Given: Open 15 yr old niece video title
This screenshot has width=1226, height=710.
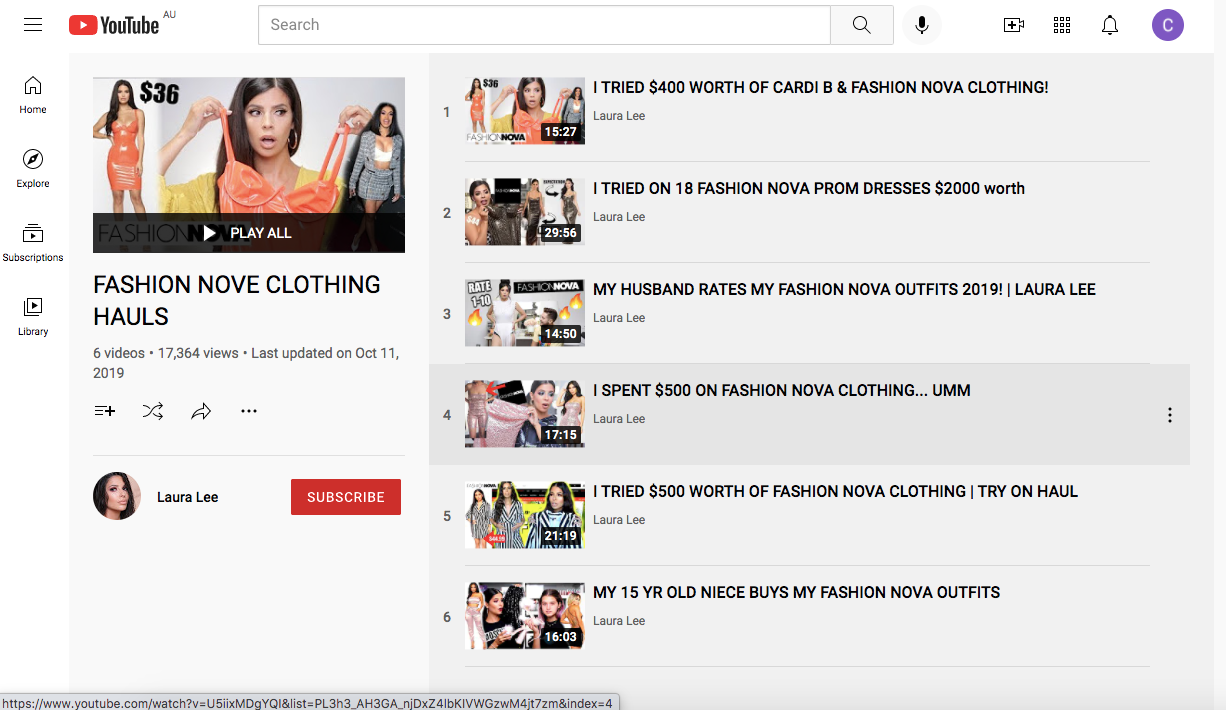Looking at the screenshot, I should [x=796, y=593].
